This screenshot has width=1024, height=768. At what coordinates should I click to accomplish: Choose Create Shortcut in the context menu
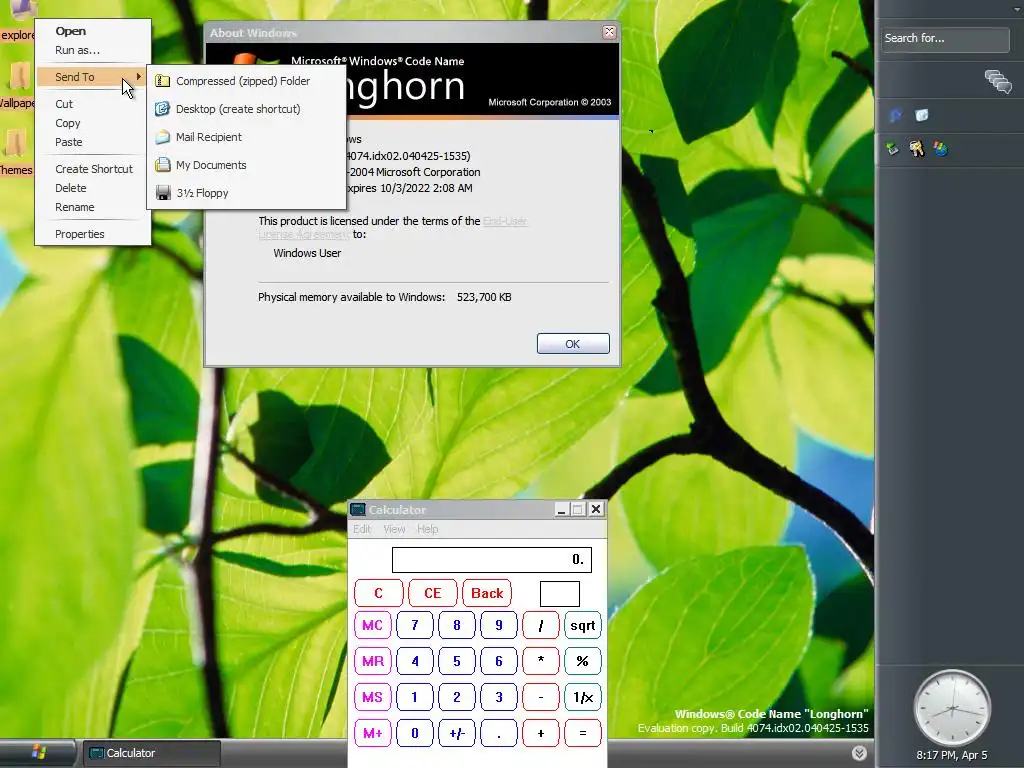[x=93, y=168]
